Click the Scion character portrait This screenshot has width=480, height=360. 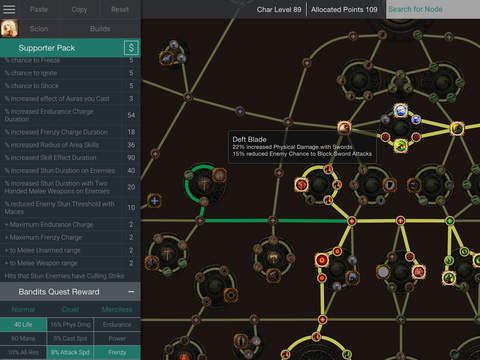[x=9, y=29]
